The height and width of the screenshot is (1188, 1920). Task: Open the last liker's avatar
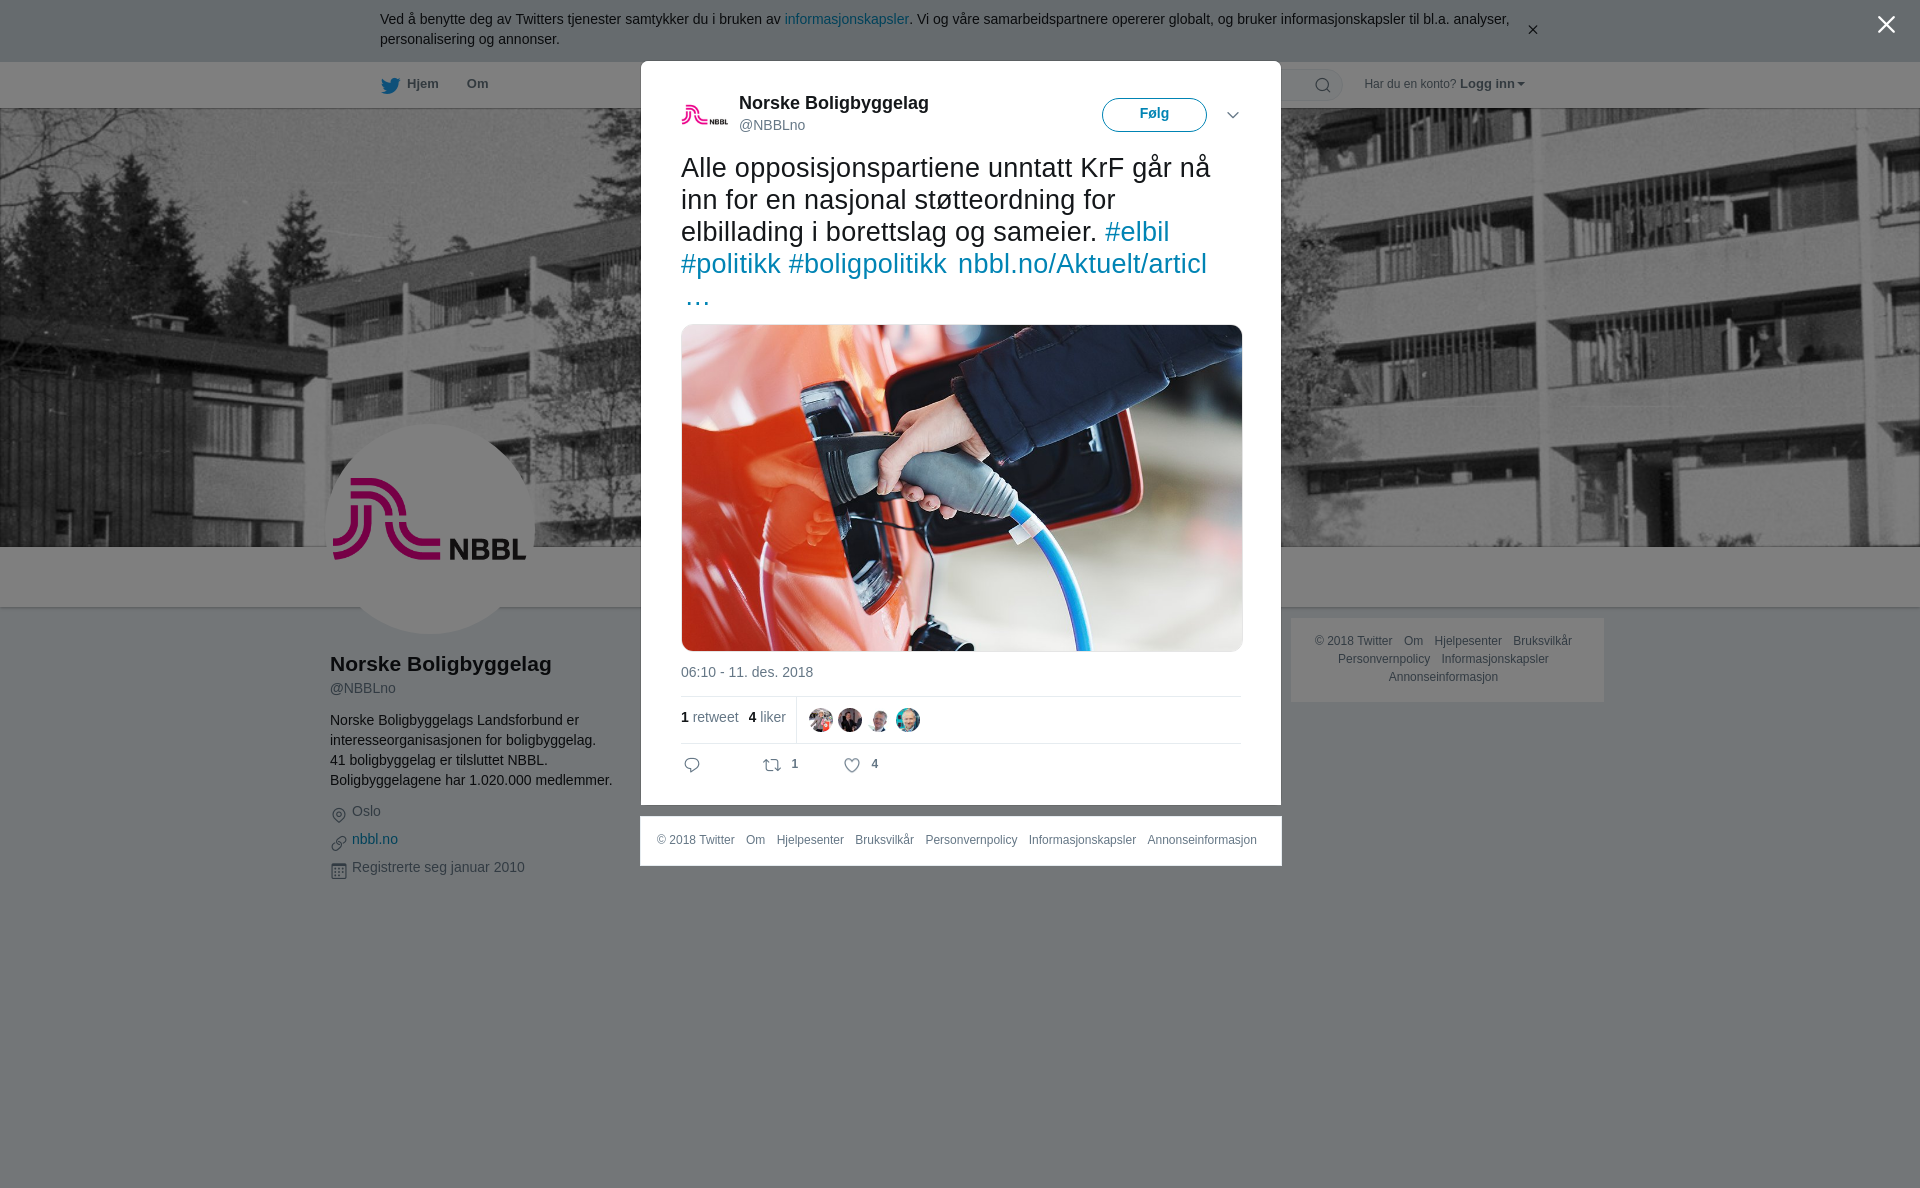[908, 720]
